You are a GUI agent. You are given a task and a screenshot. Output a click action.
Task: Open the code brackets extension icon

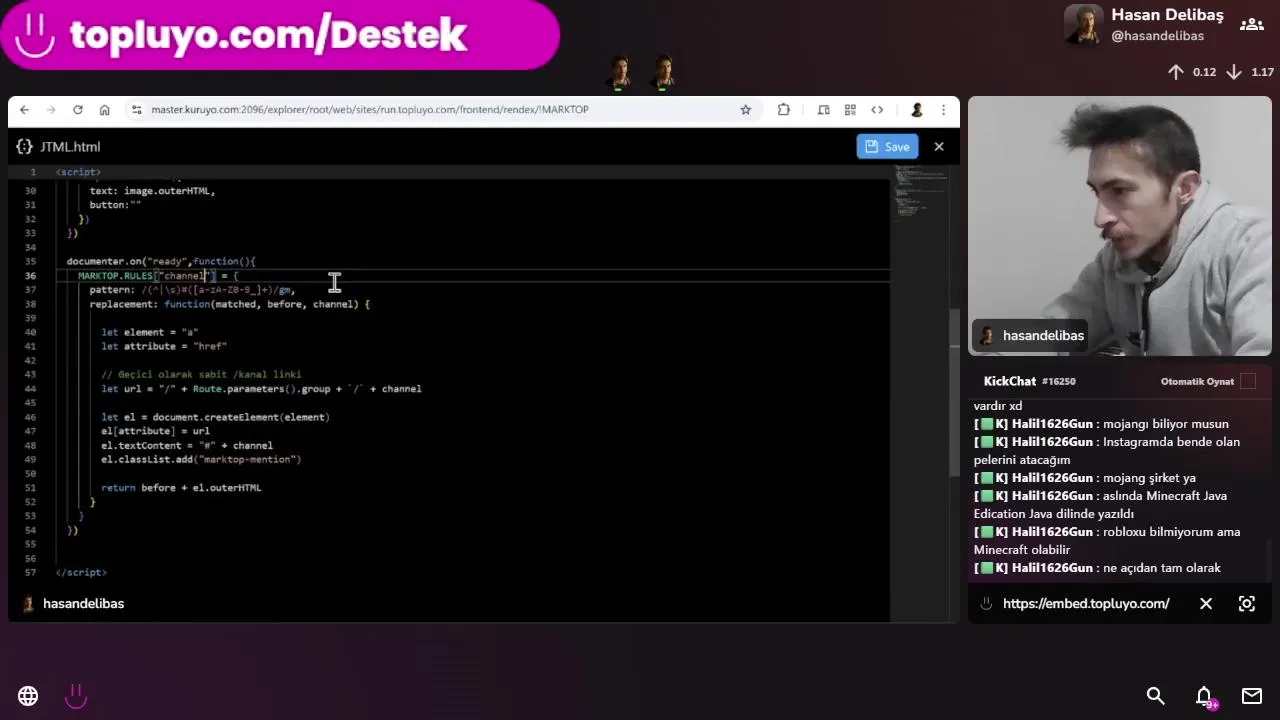click(x=877, y=110)
